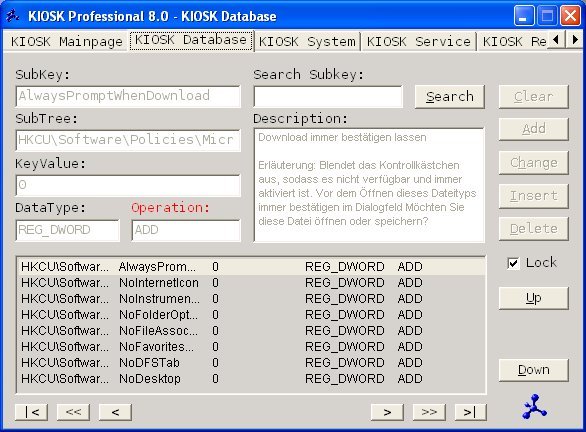Viewport: 586px width, 432px height.
Task: Open the partially visible KIOSK Re tab
Action: (x=514, y=41)
